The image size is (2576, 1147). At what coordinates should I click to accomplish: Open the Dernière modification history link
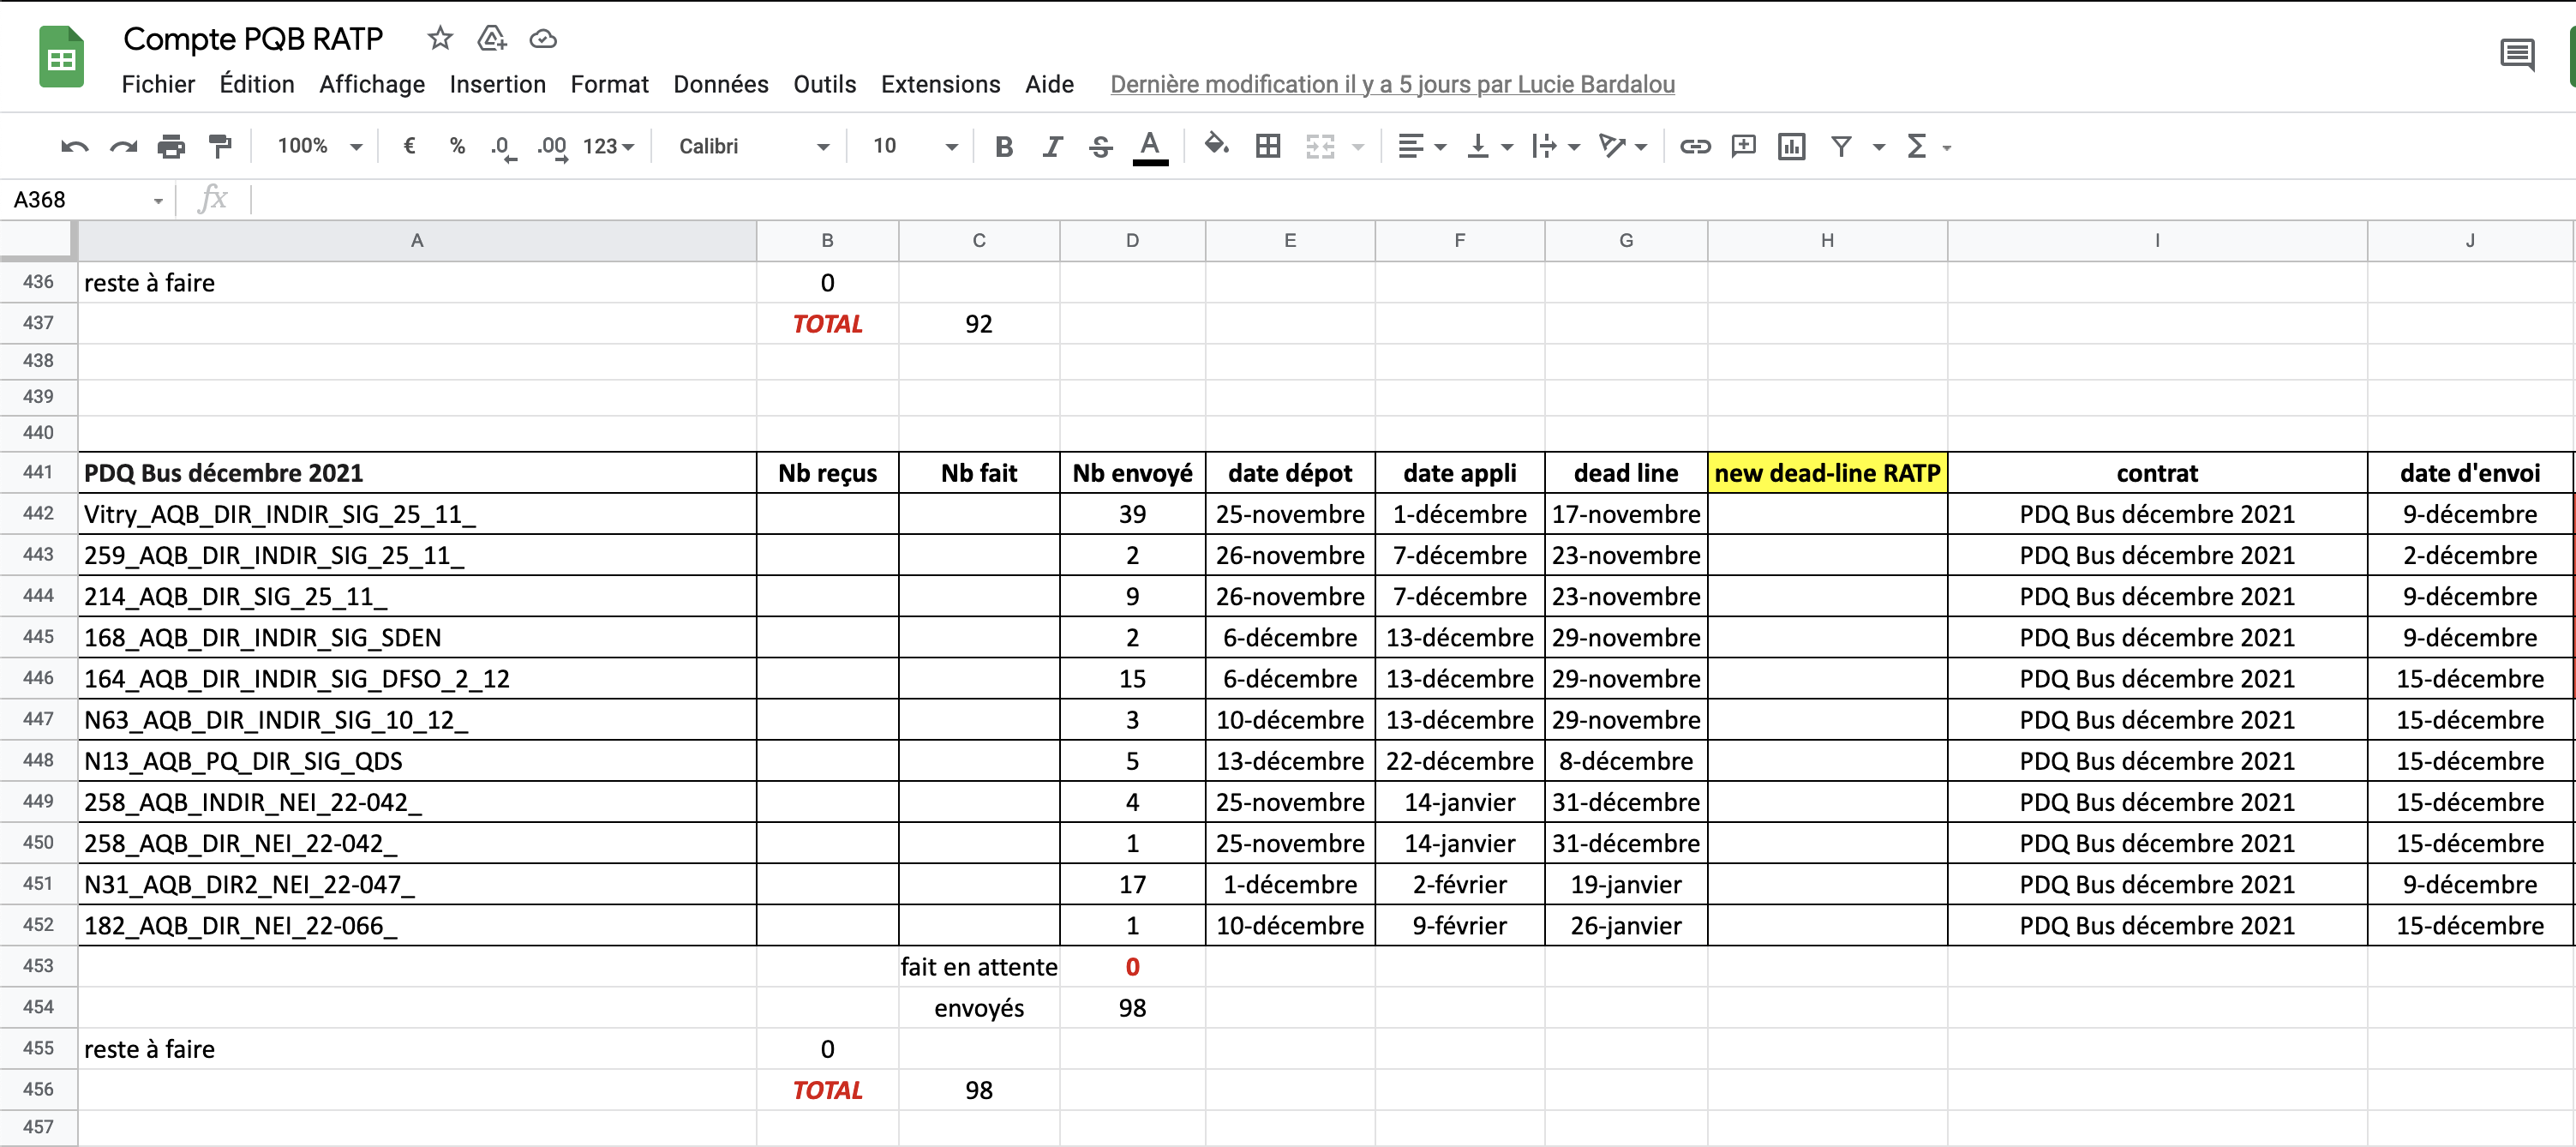[x=1391, y=85]
